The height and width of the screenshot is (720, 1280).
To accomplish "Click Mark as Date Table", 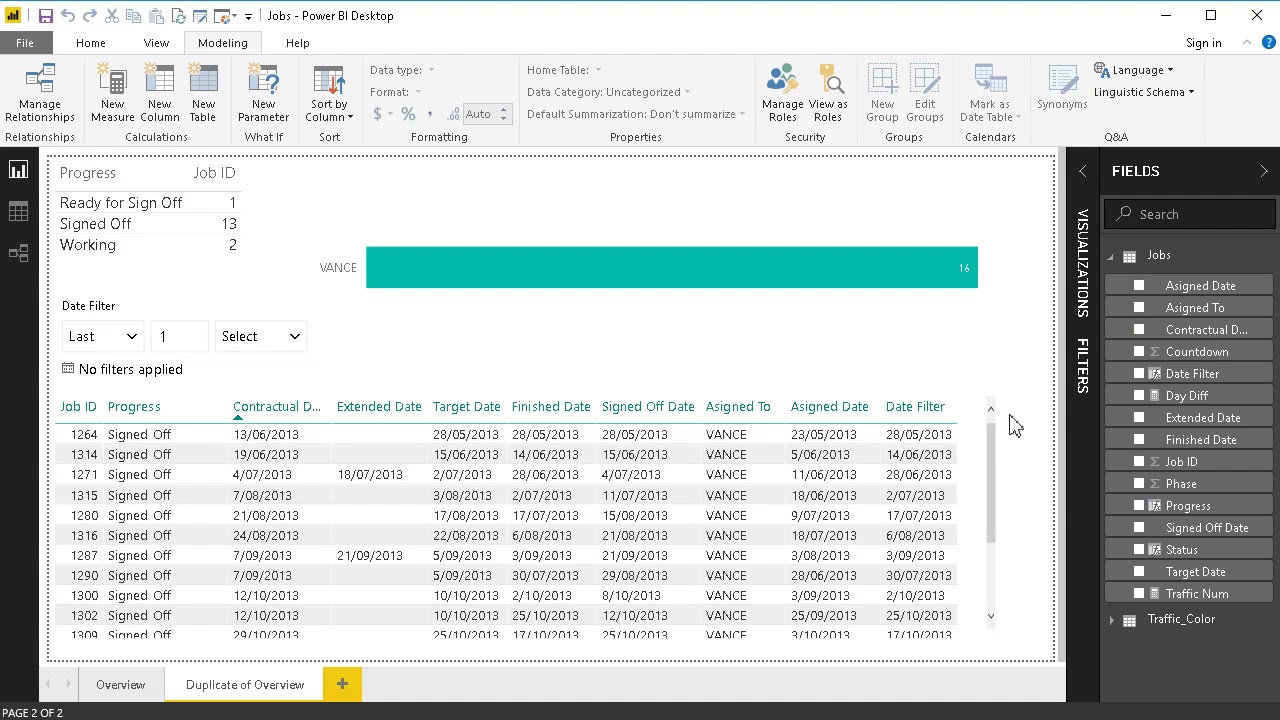I will (x=990, y=93).
